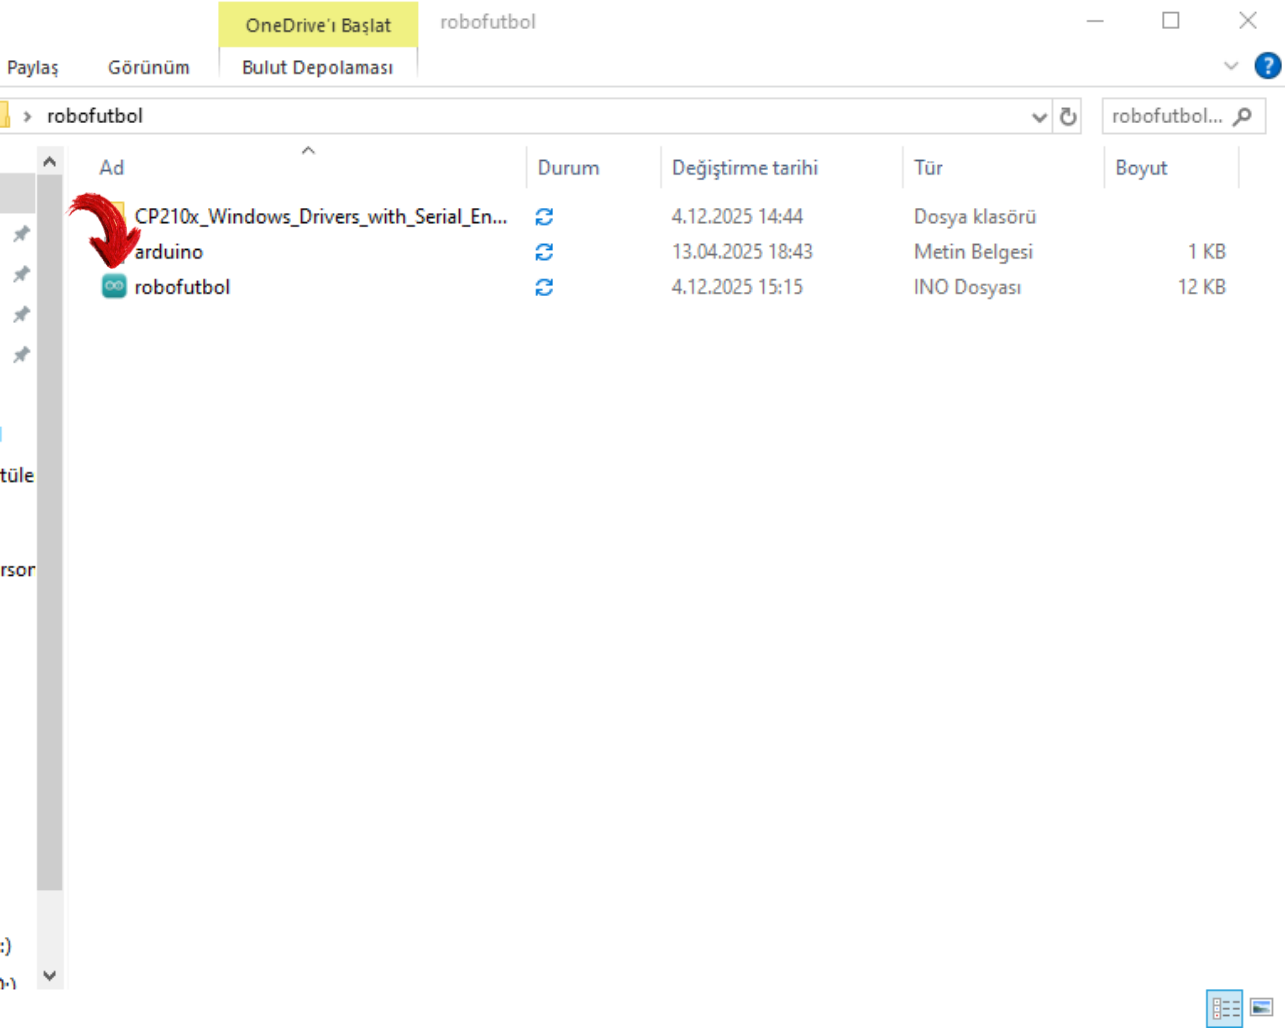Expand the ribbon using the chevron
The height and width of the screenshot is (1028, 1285).
click(1231, 66)
